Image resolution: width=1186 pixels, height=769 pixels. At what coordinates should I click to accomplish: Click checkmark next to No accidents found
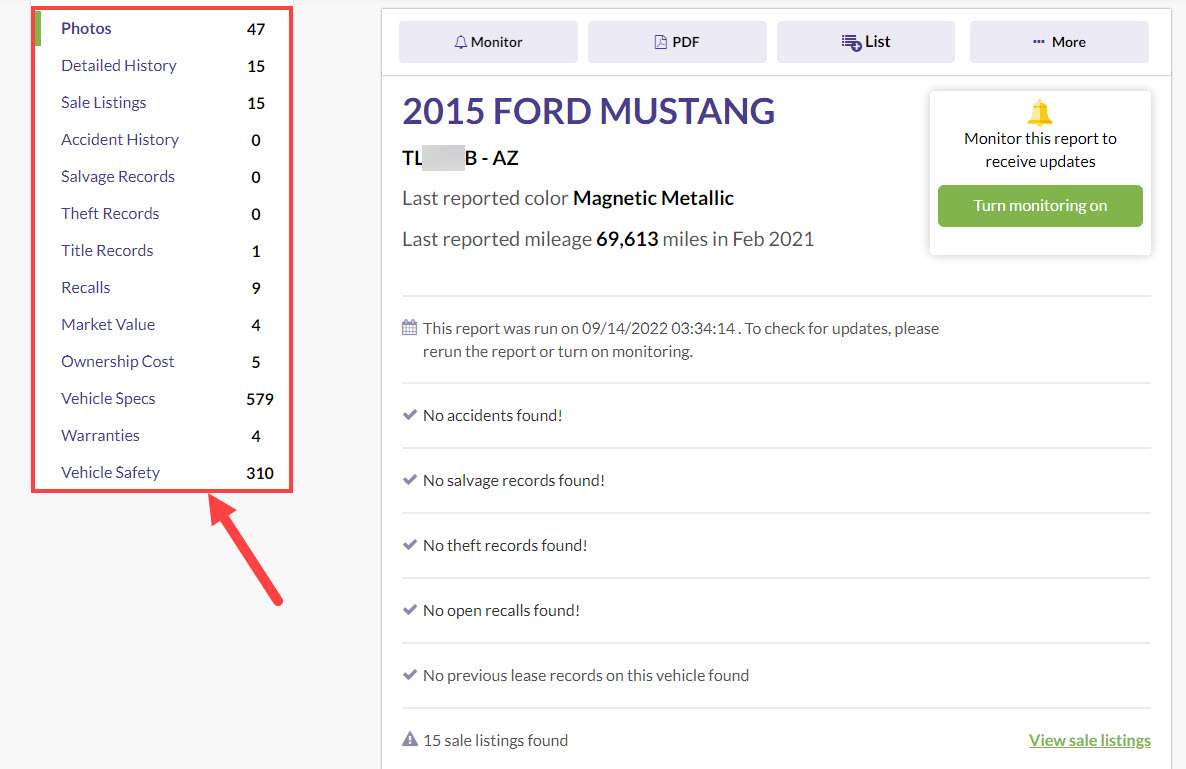(410, 414)
